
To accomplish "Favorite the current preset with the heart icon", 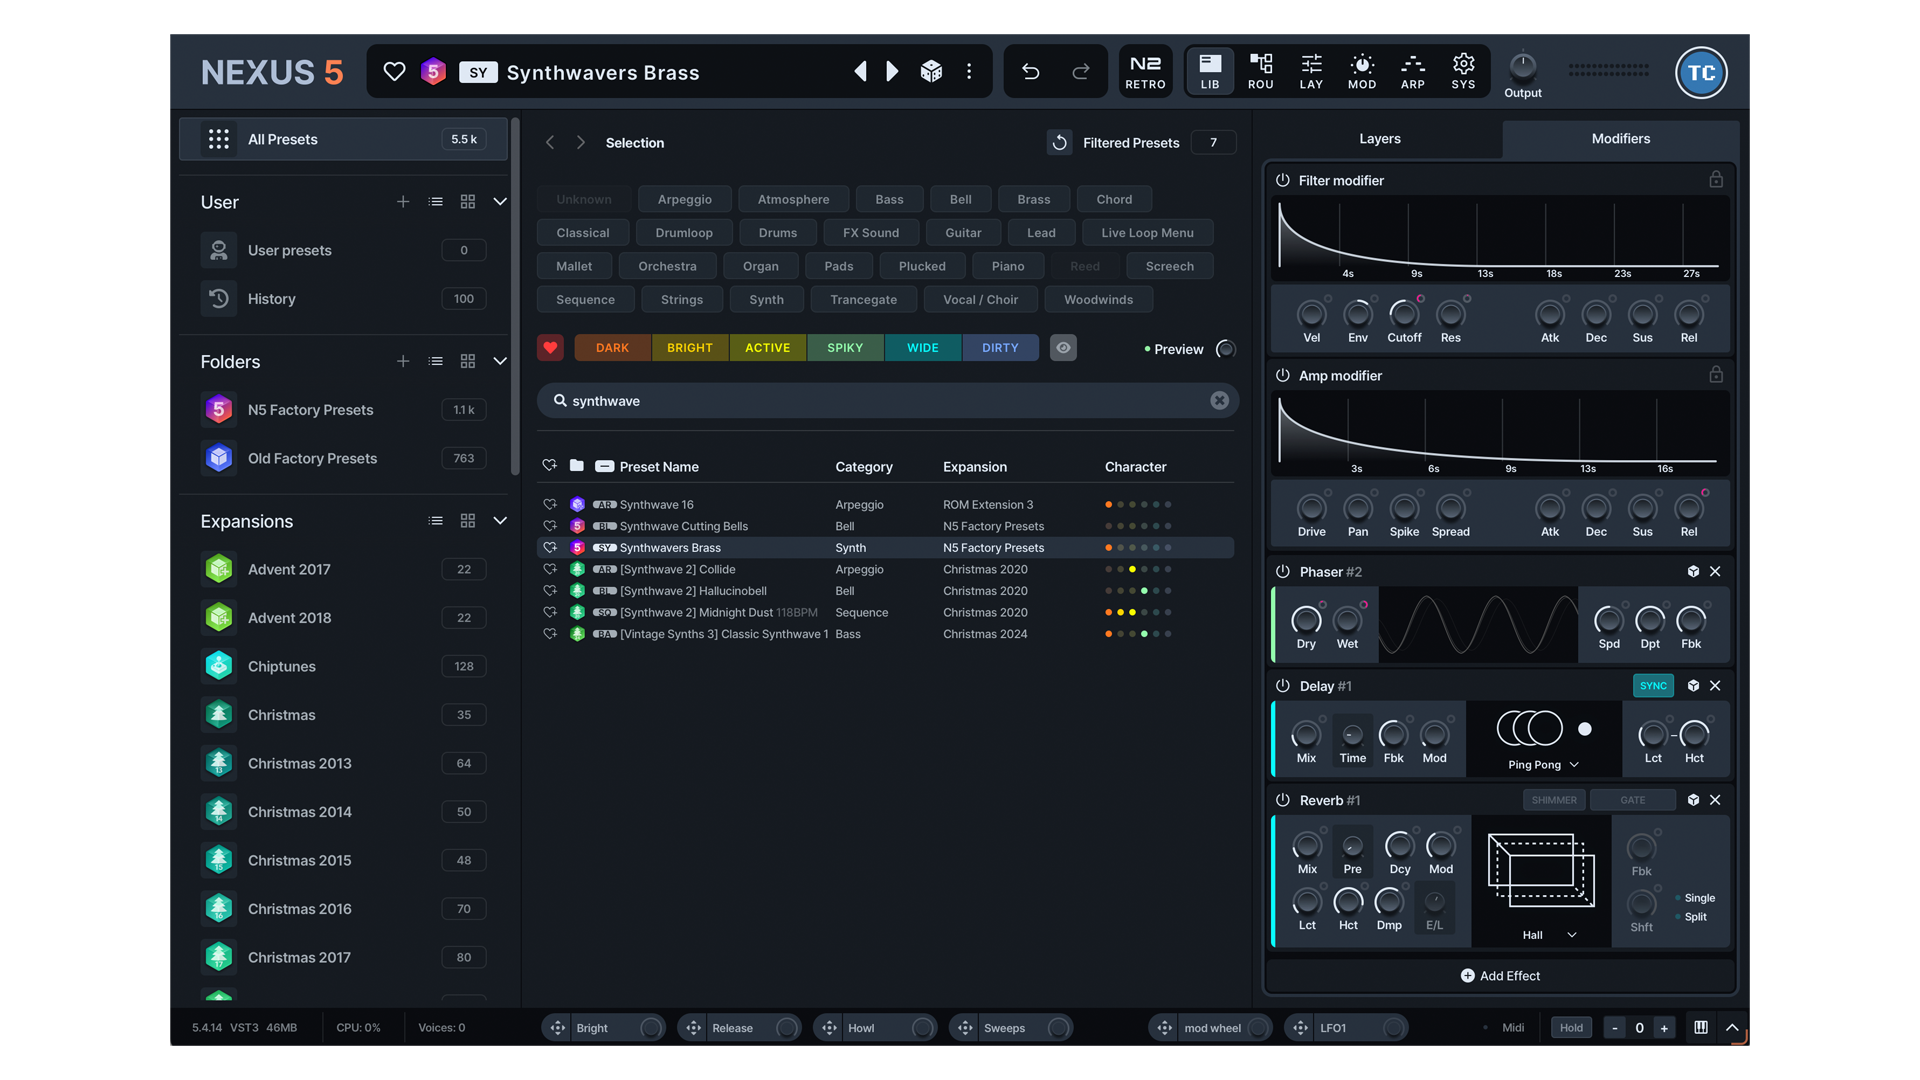I will point(394,72).
